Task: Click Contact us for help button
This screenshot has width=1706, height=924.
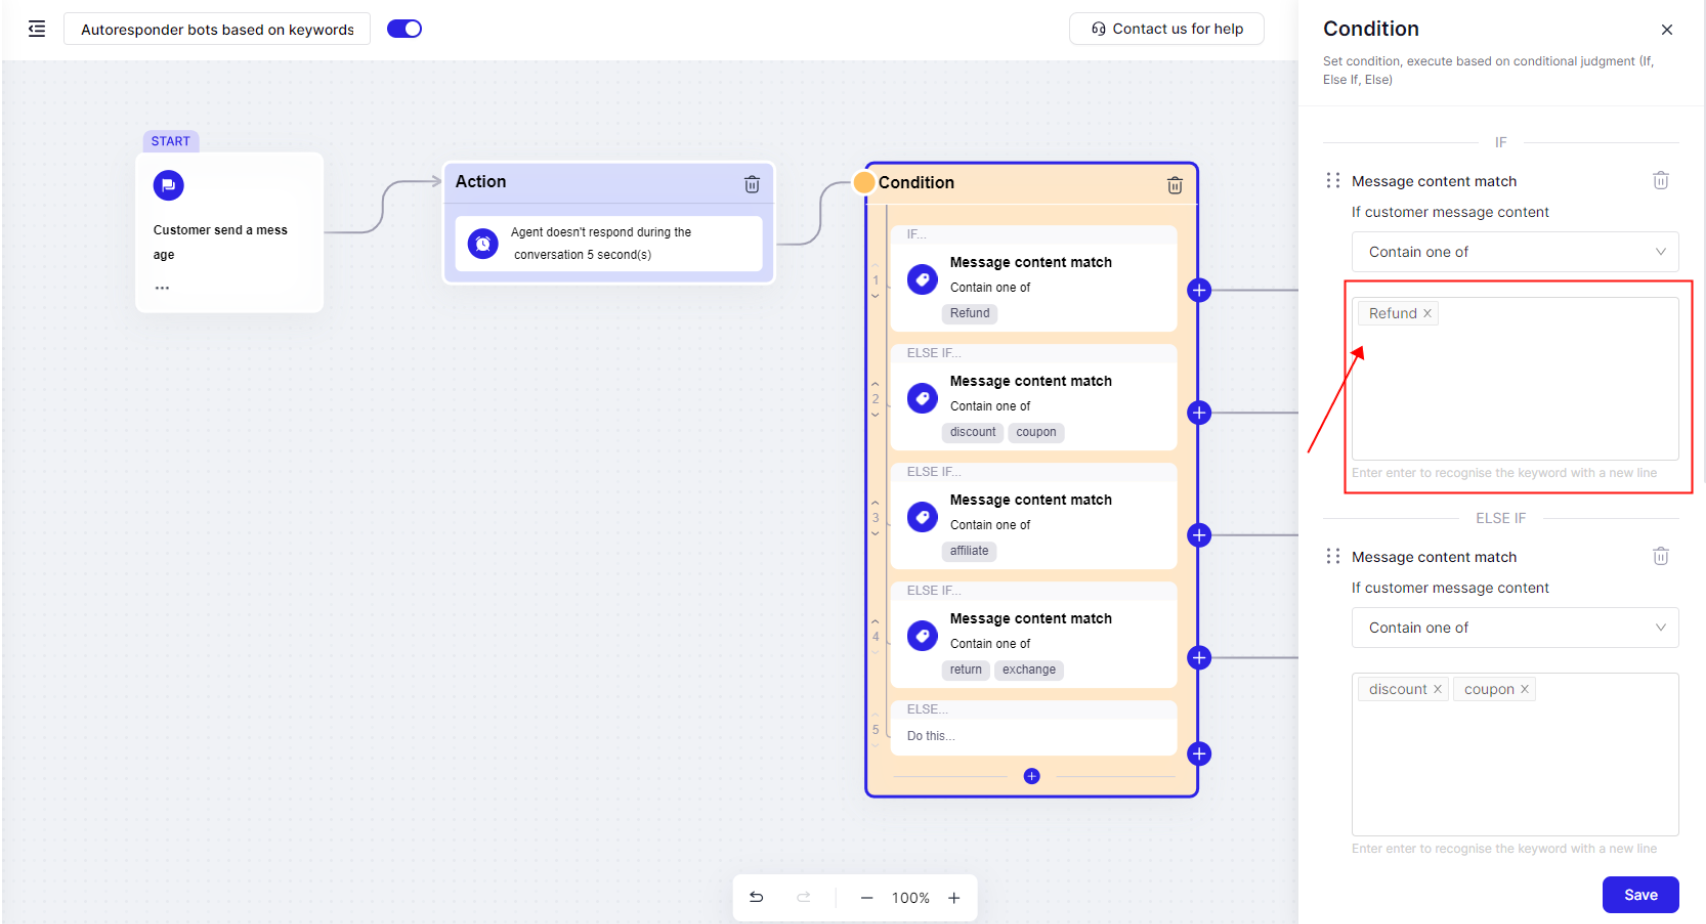Action: click(x=1166, y=29)
